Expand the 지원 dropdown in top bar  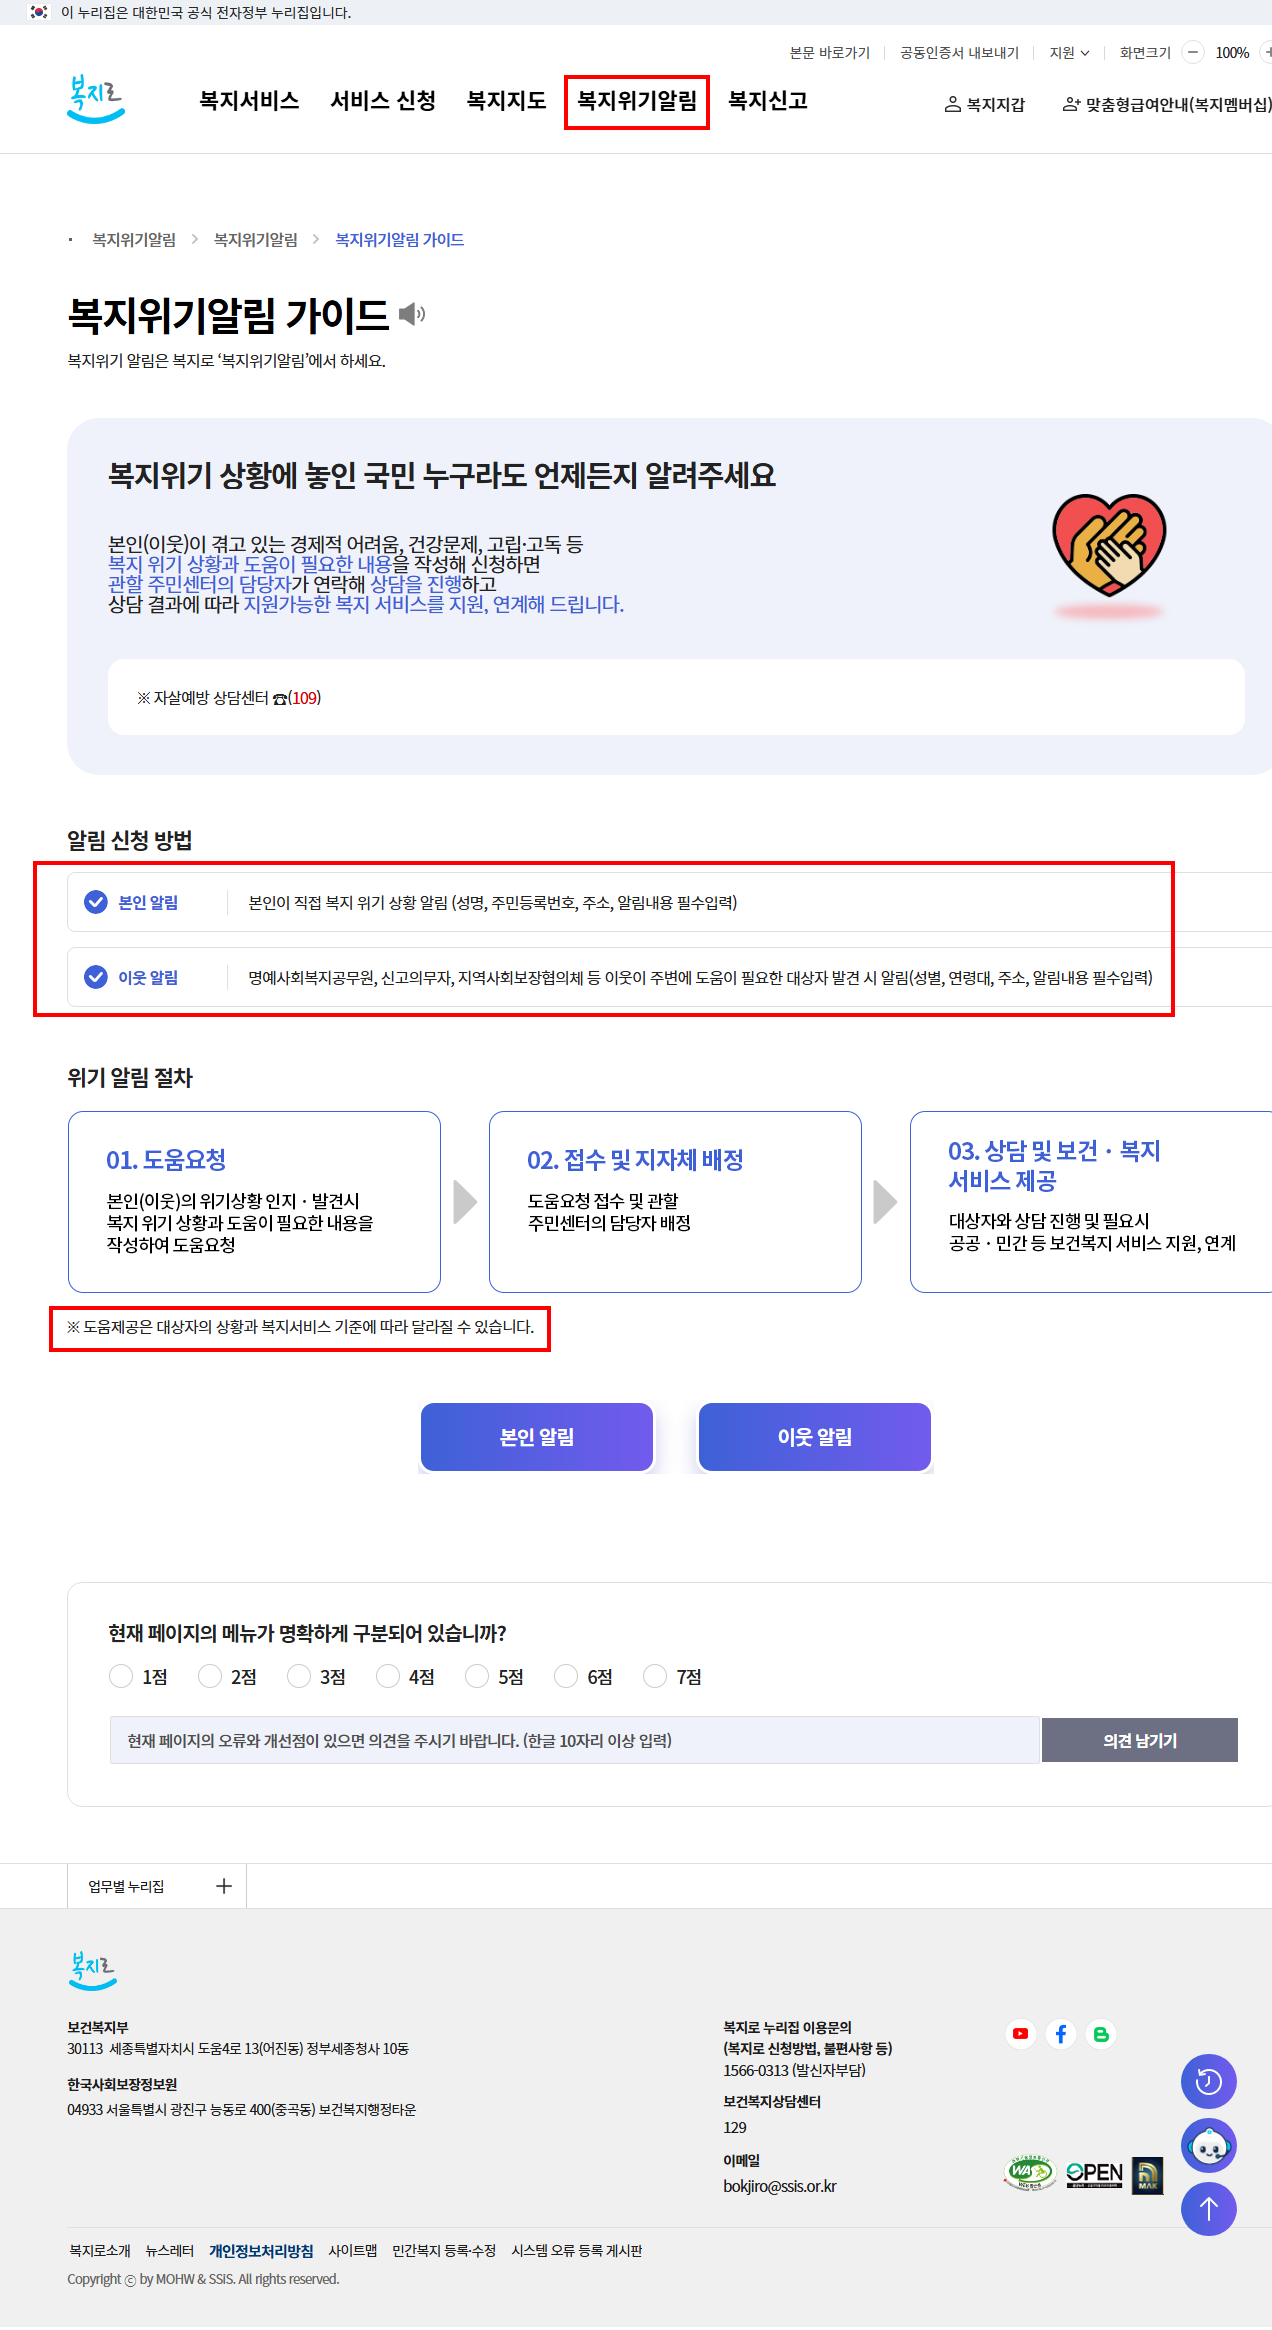[x=1069, y=53]
